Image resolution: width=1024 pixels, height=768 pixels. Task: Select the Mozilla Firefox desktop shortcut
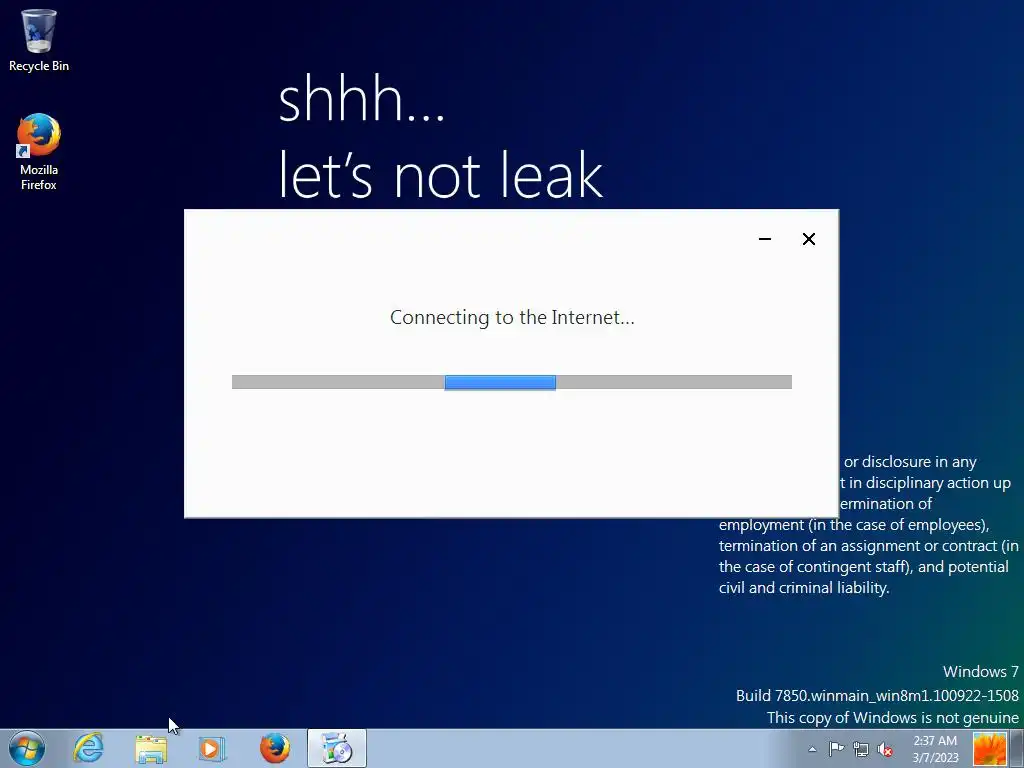(x=39, y=152)
